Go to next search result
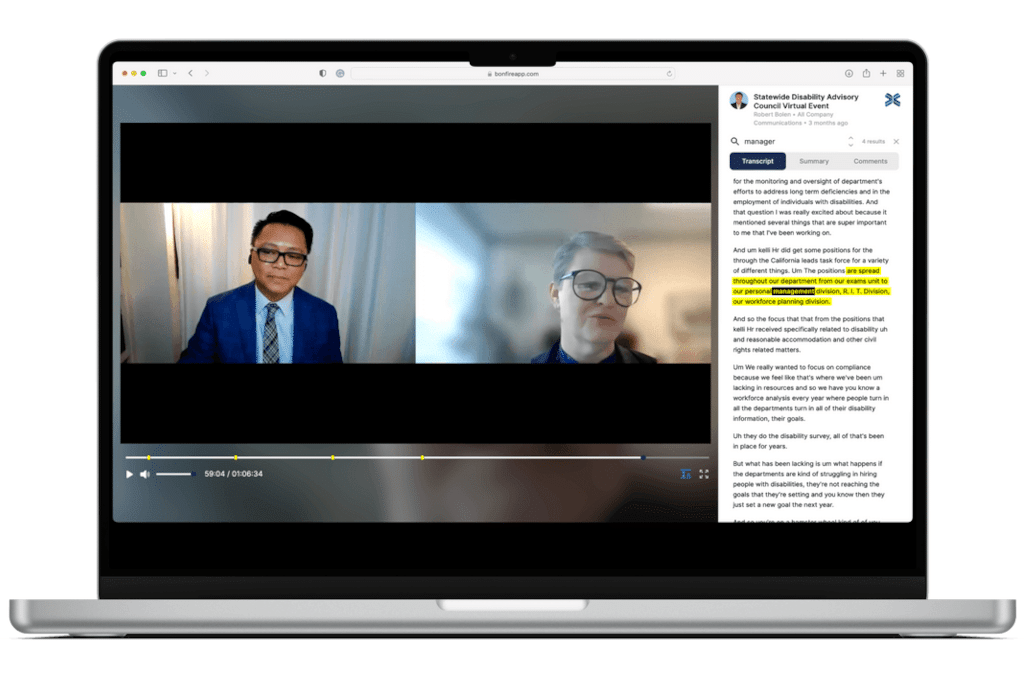The image size is (1024, 682). (851, 146)
